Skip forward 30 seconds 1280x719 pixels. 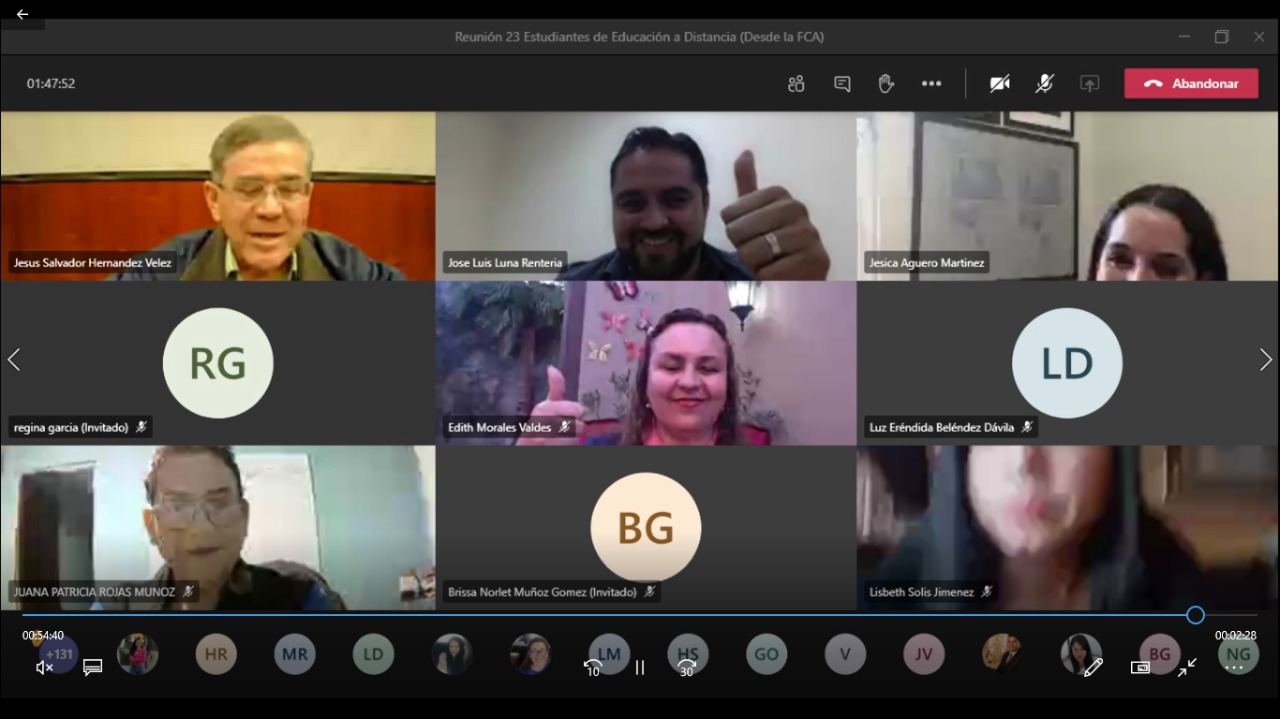[687, 667]
